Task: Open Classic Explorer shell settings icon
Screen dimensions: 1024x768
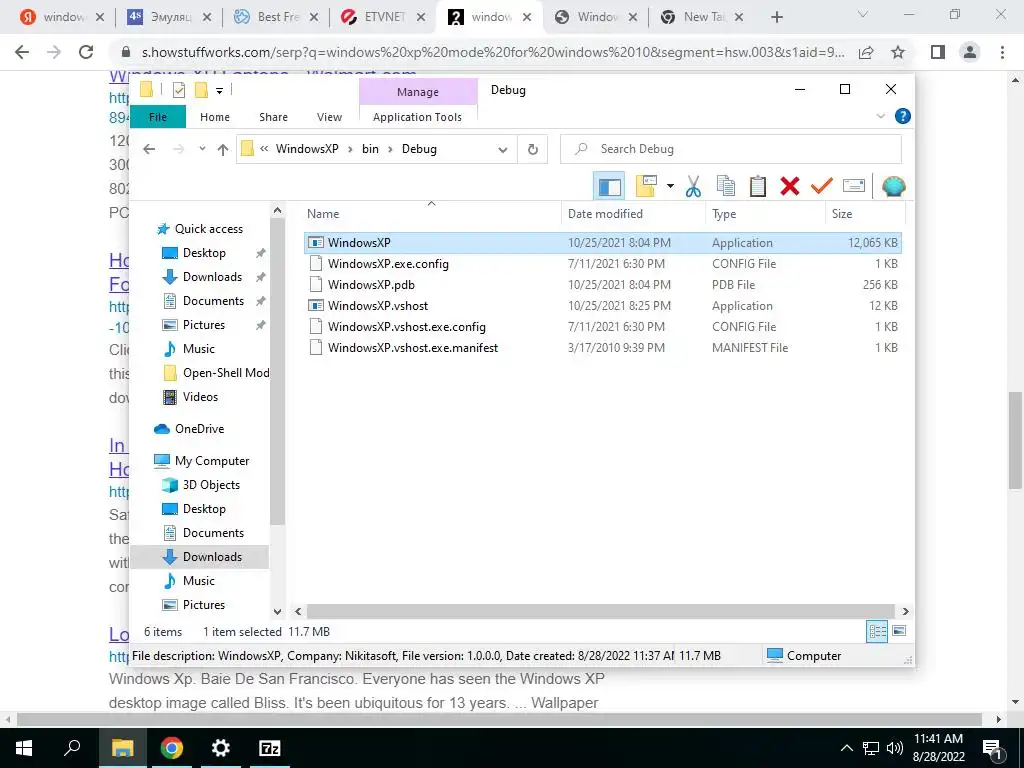Action: pos(893,186)
